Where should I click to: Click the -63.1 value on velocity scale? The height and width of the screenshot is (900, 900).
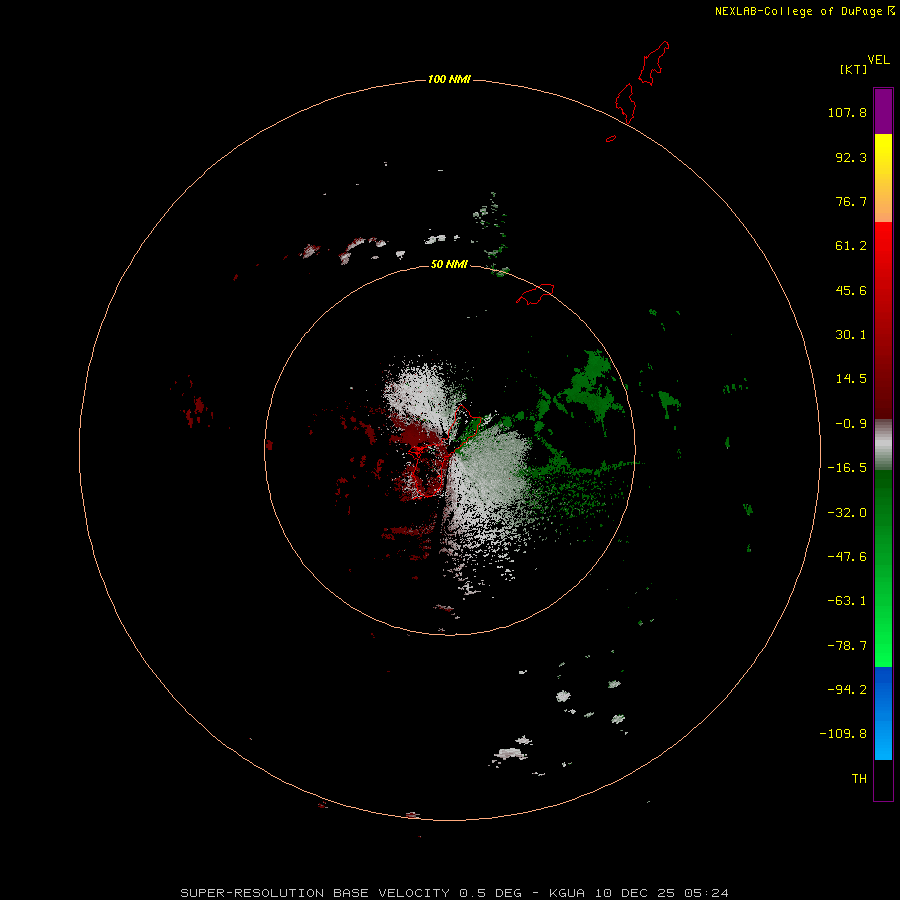point(847,601)
